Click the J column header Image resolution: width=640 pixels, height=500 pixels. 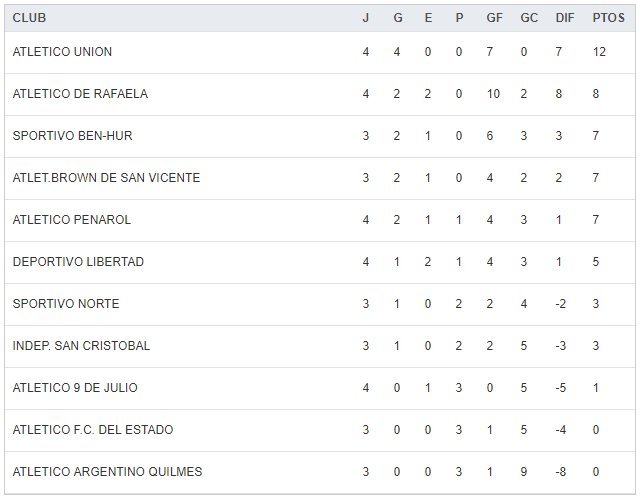click(366, 18)
